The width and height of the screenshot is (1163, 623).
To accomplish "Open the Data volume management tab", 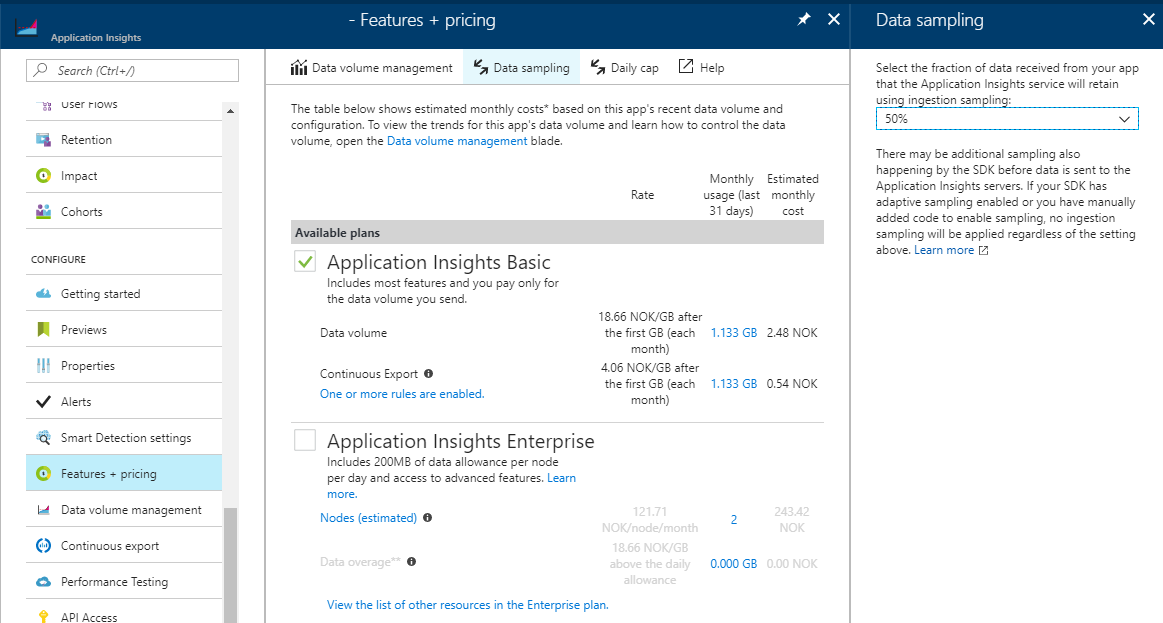I will [372, 67].
